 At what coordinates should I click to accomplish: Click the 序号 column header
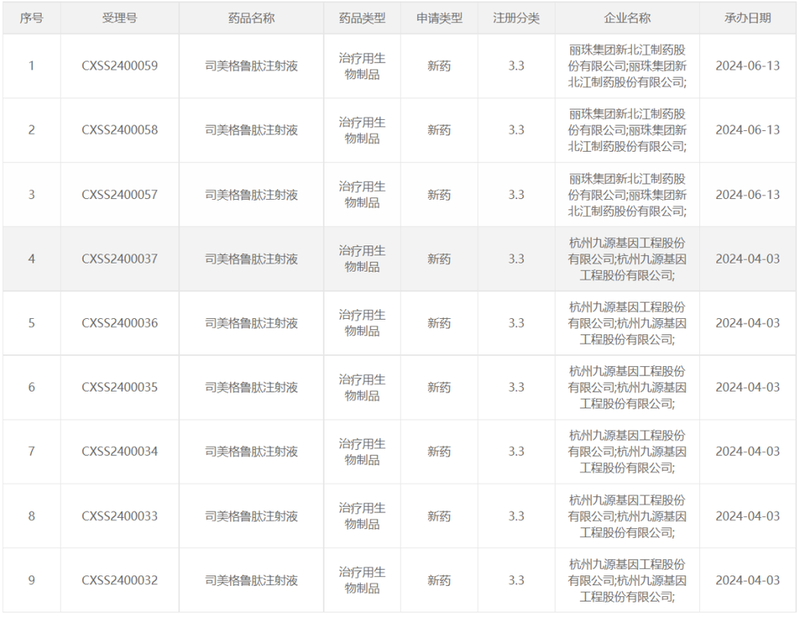point(31,18)
